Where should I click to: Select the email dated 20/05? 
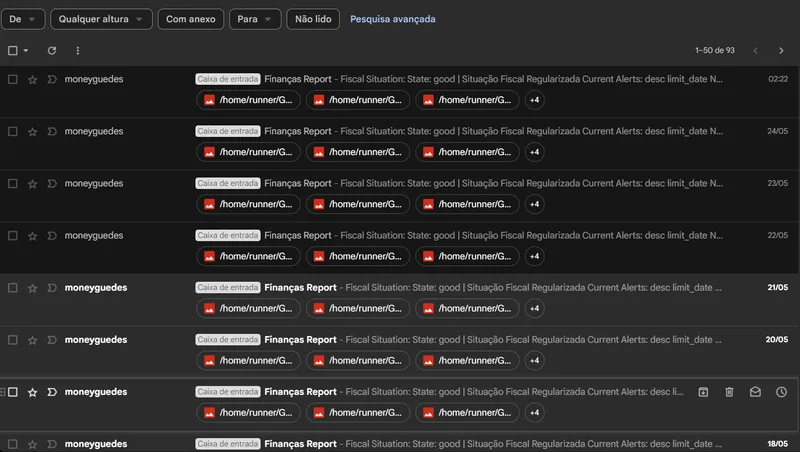point(13,340)
